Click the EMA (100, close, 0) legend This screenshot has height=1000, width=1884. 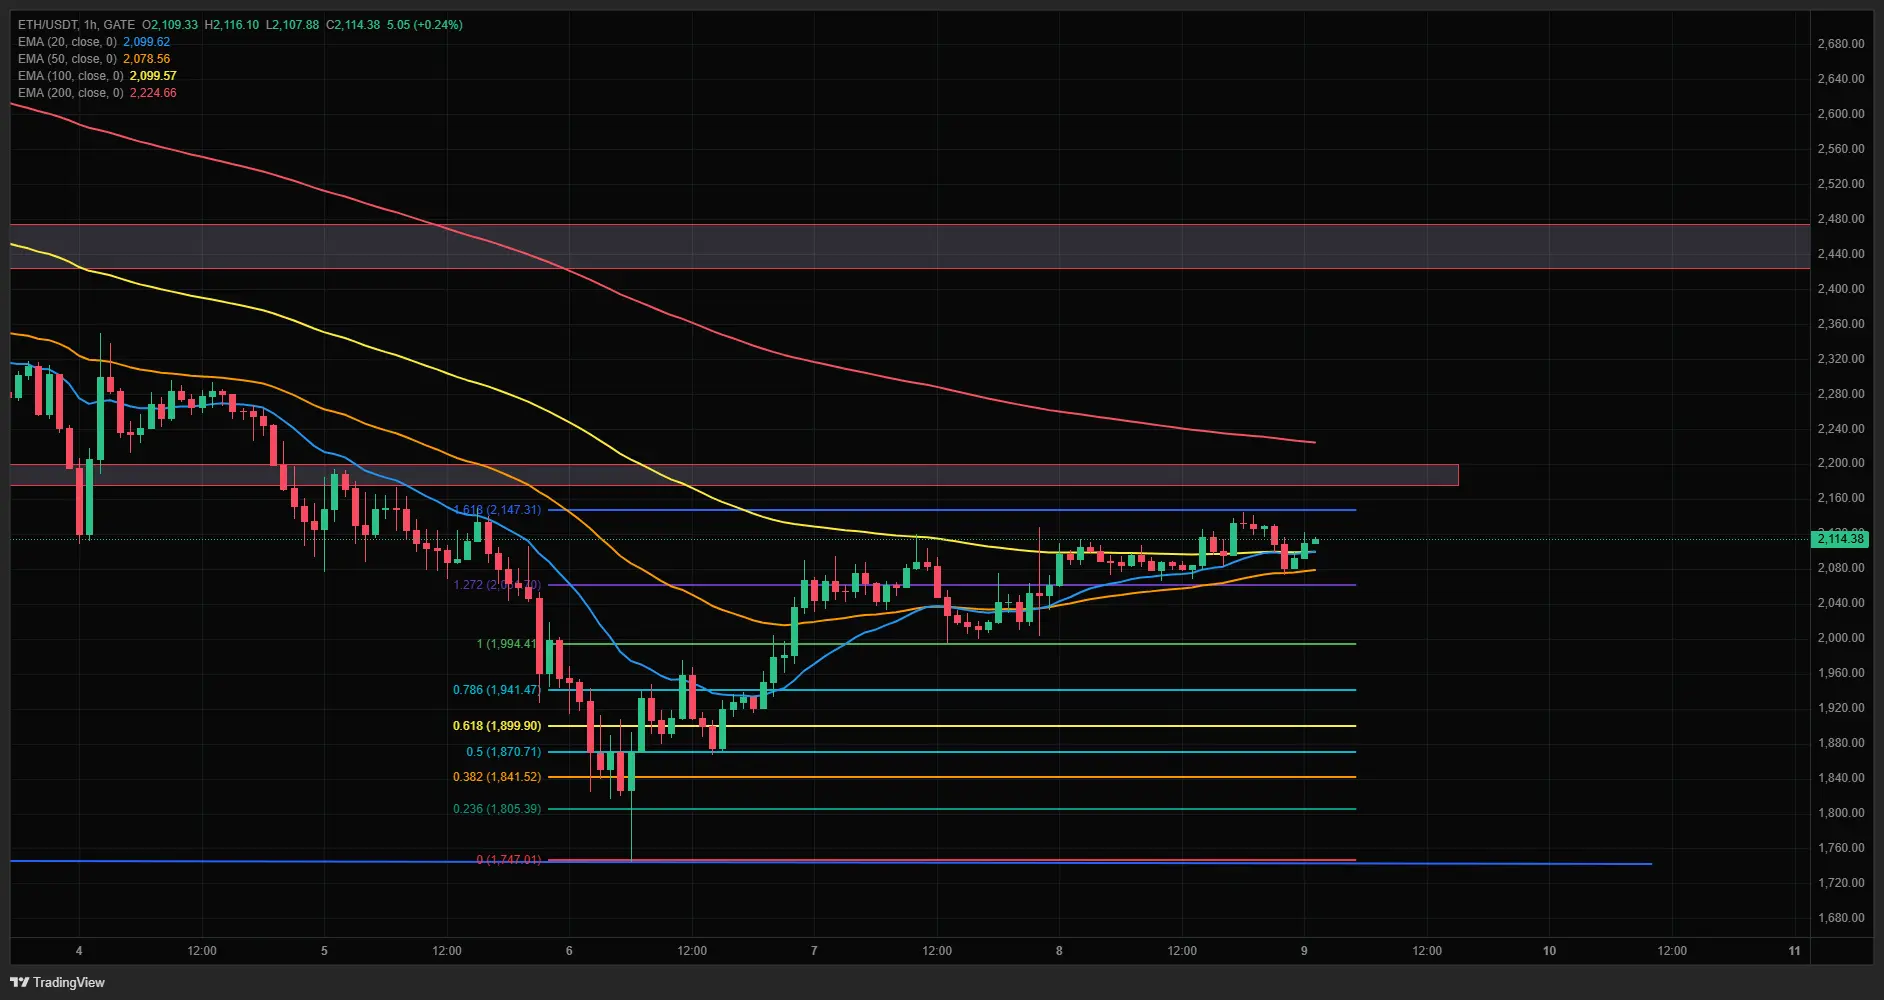tap(71, 76)
